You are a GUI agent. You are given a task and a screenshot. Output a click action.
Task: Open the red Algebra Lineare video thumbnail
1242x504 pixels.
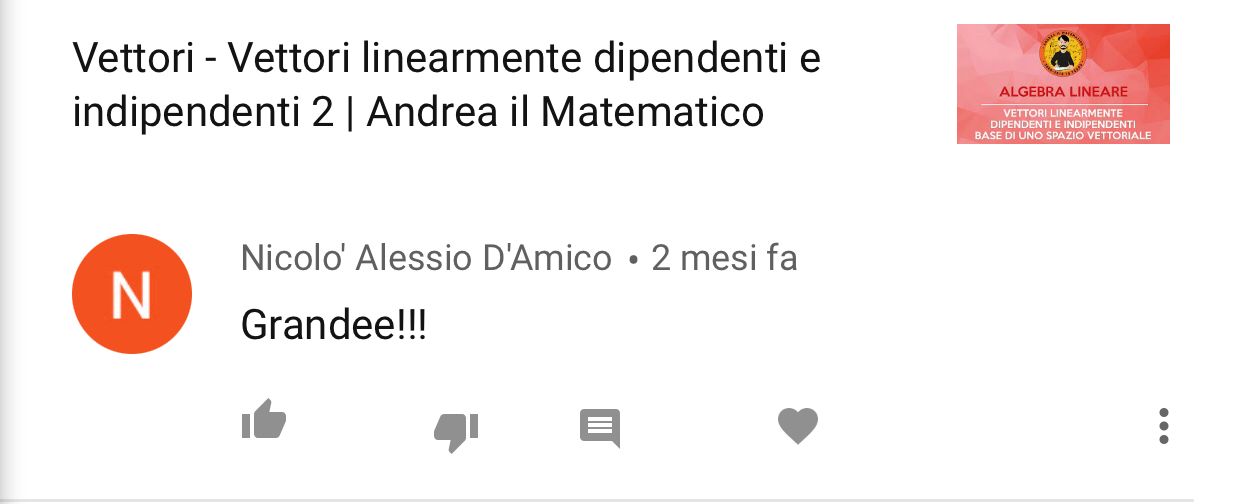(1063, 84)
